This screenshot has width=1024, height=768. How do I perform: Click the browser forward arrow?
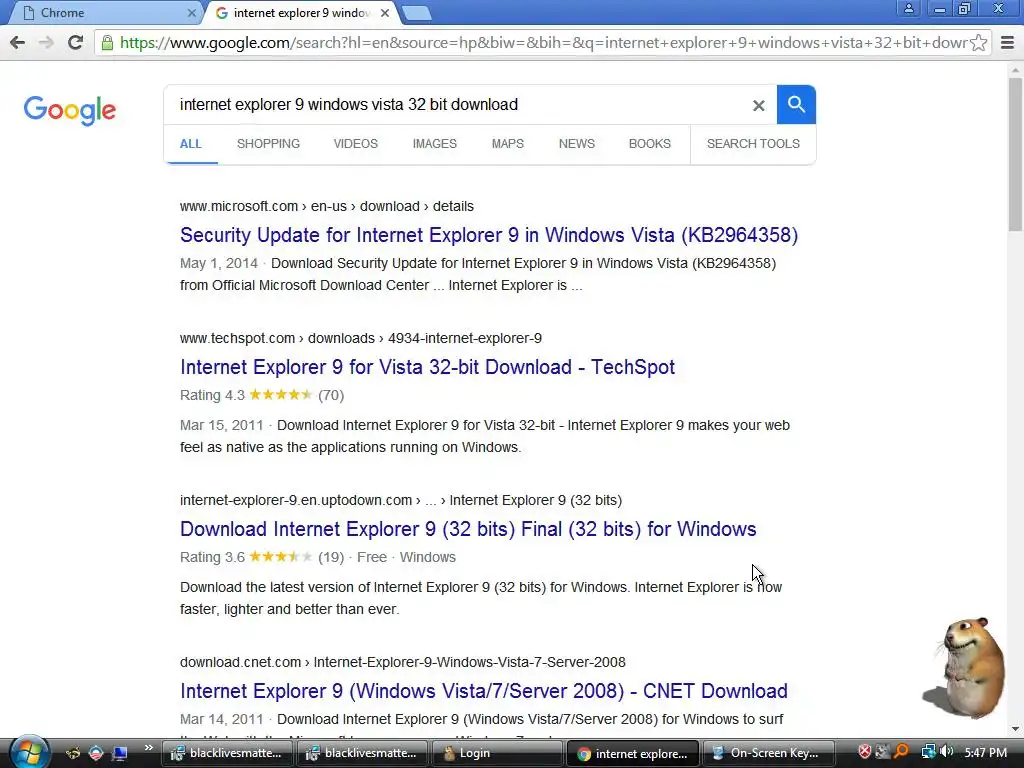46,42
